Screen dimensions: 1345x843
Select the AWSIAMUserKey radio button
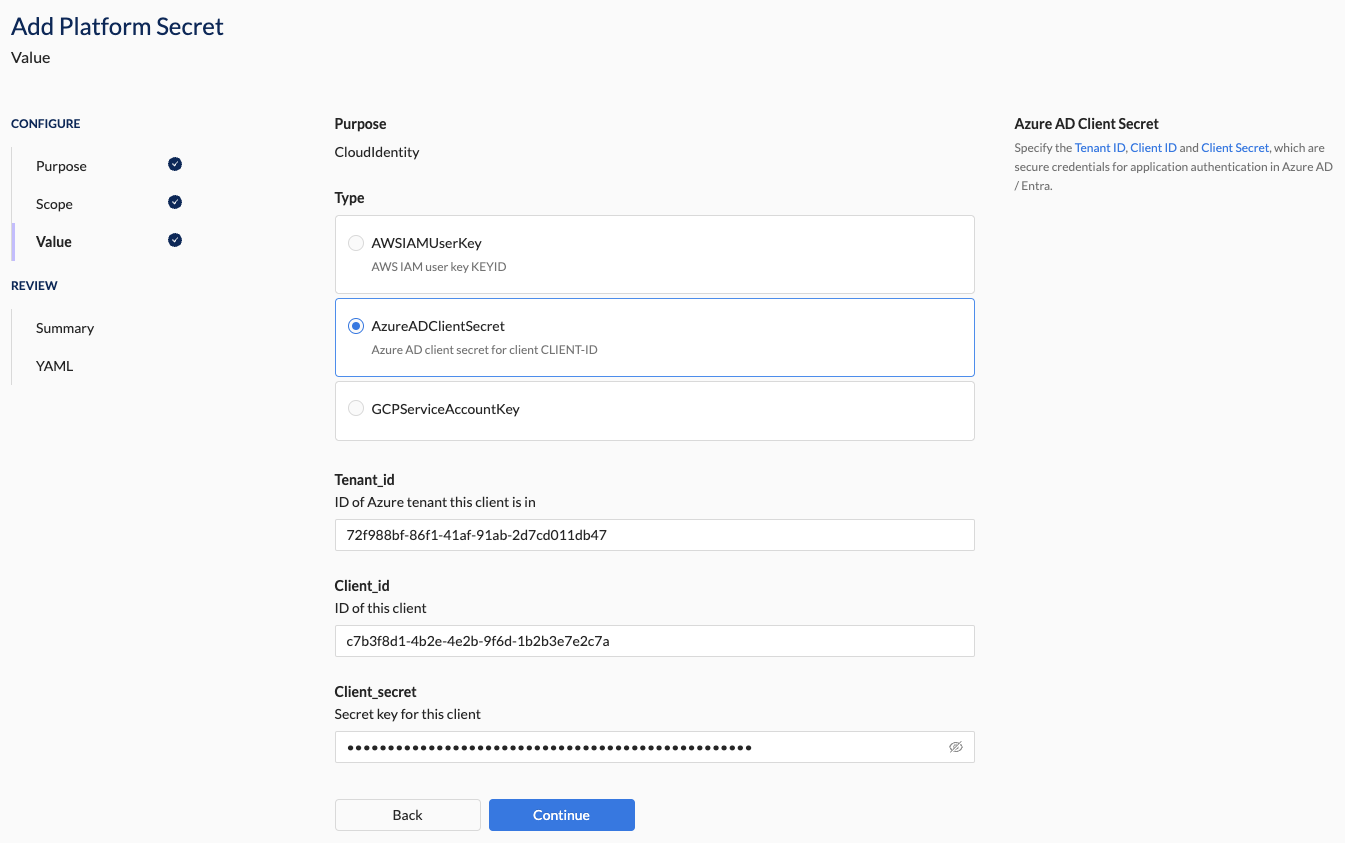(355, 243)
